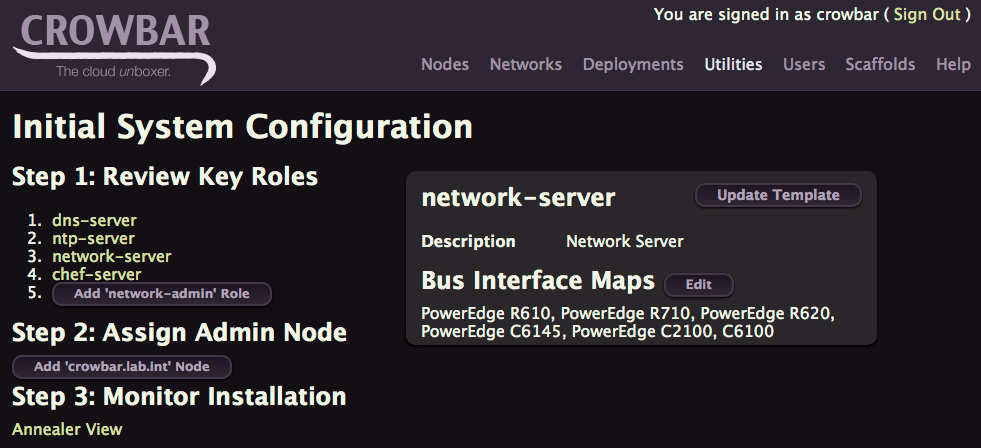Click the network-server panel heading

pyautogui.click(x=518, y=198)
